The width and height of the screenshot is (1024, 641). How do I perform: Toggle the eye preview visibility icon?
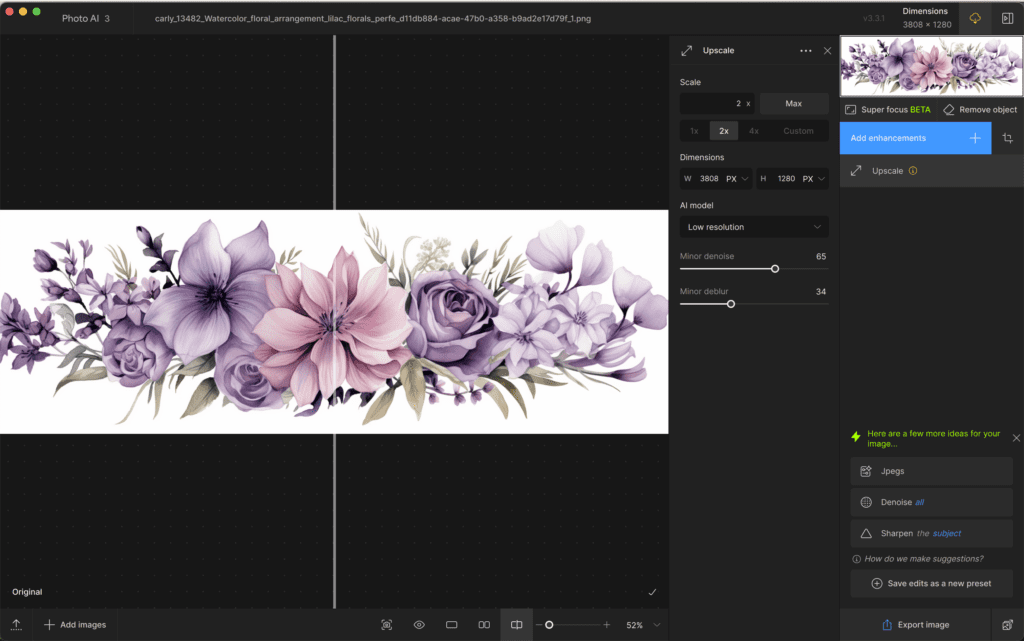(419, 625)
